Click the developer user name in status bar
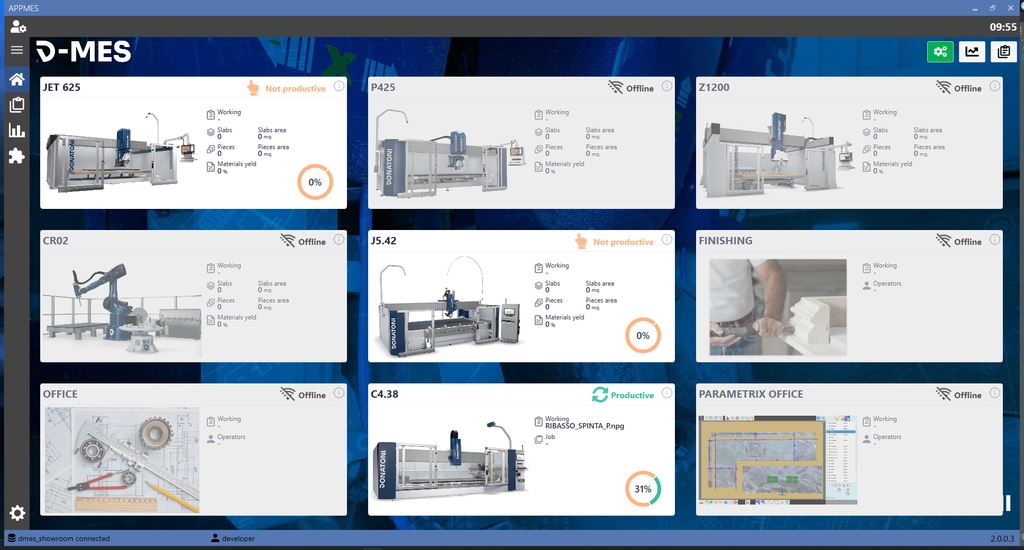The width and height of the screenshot is (1024, 550). coord(238,539)
